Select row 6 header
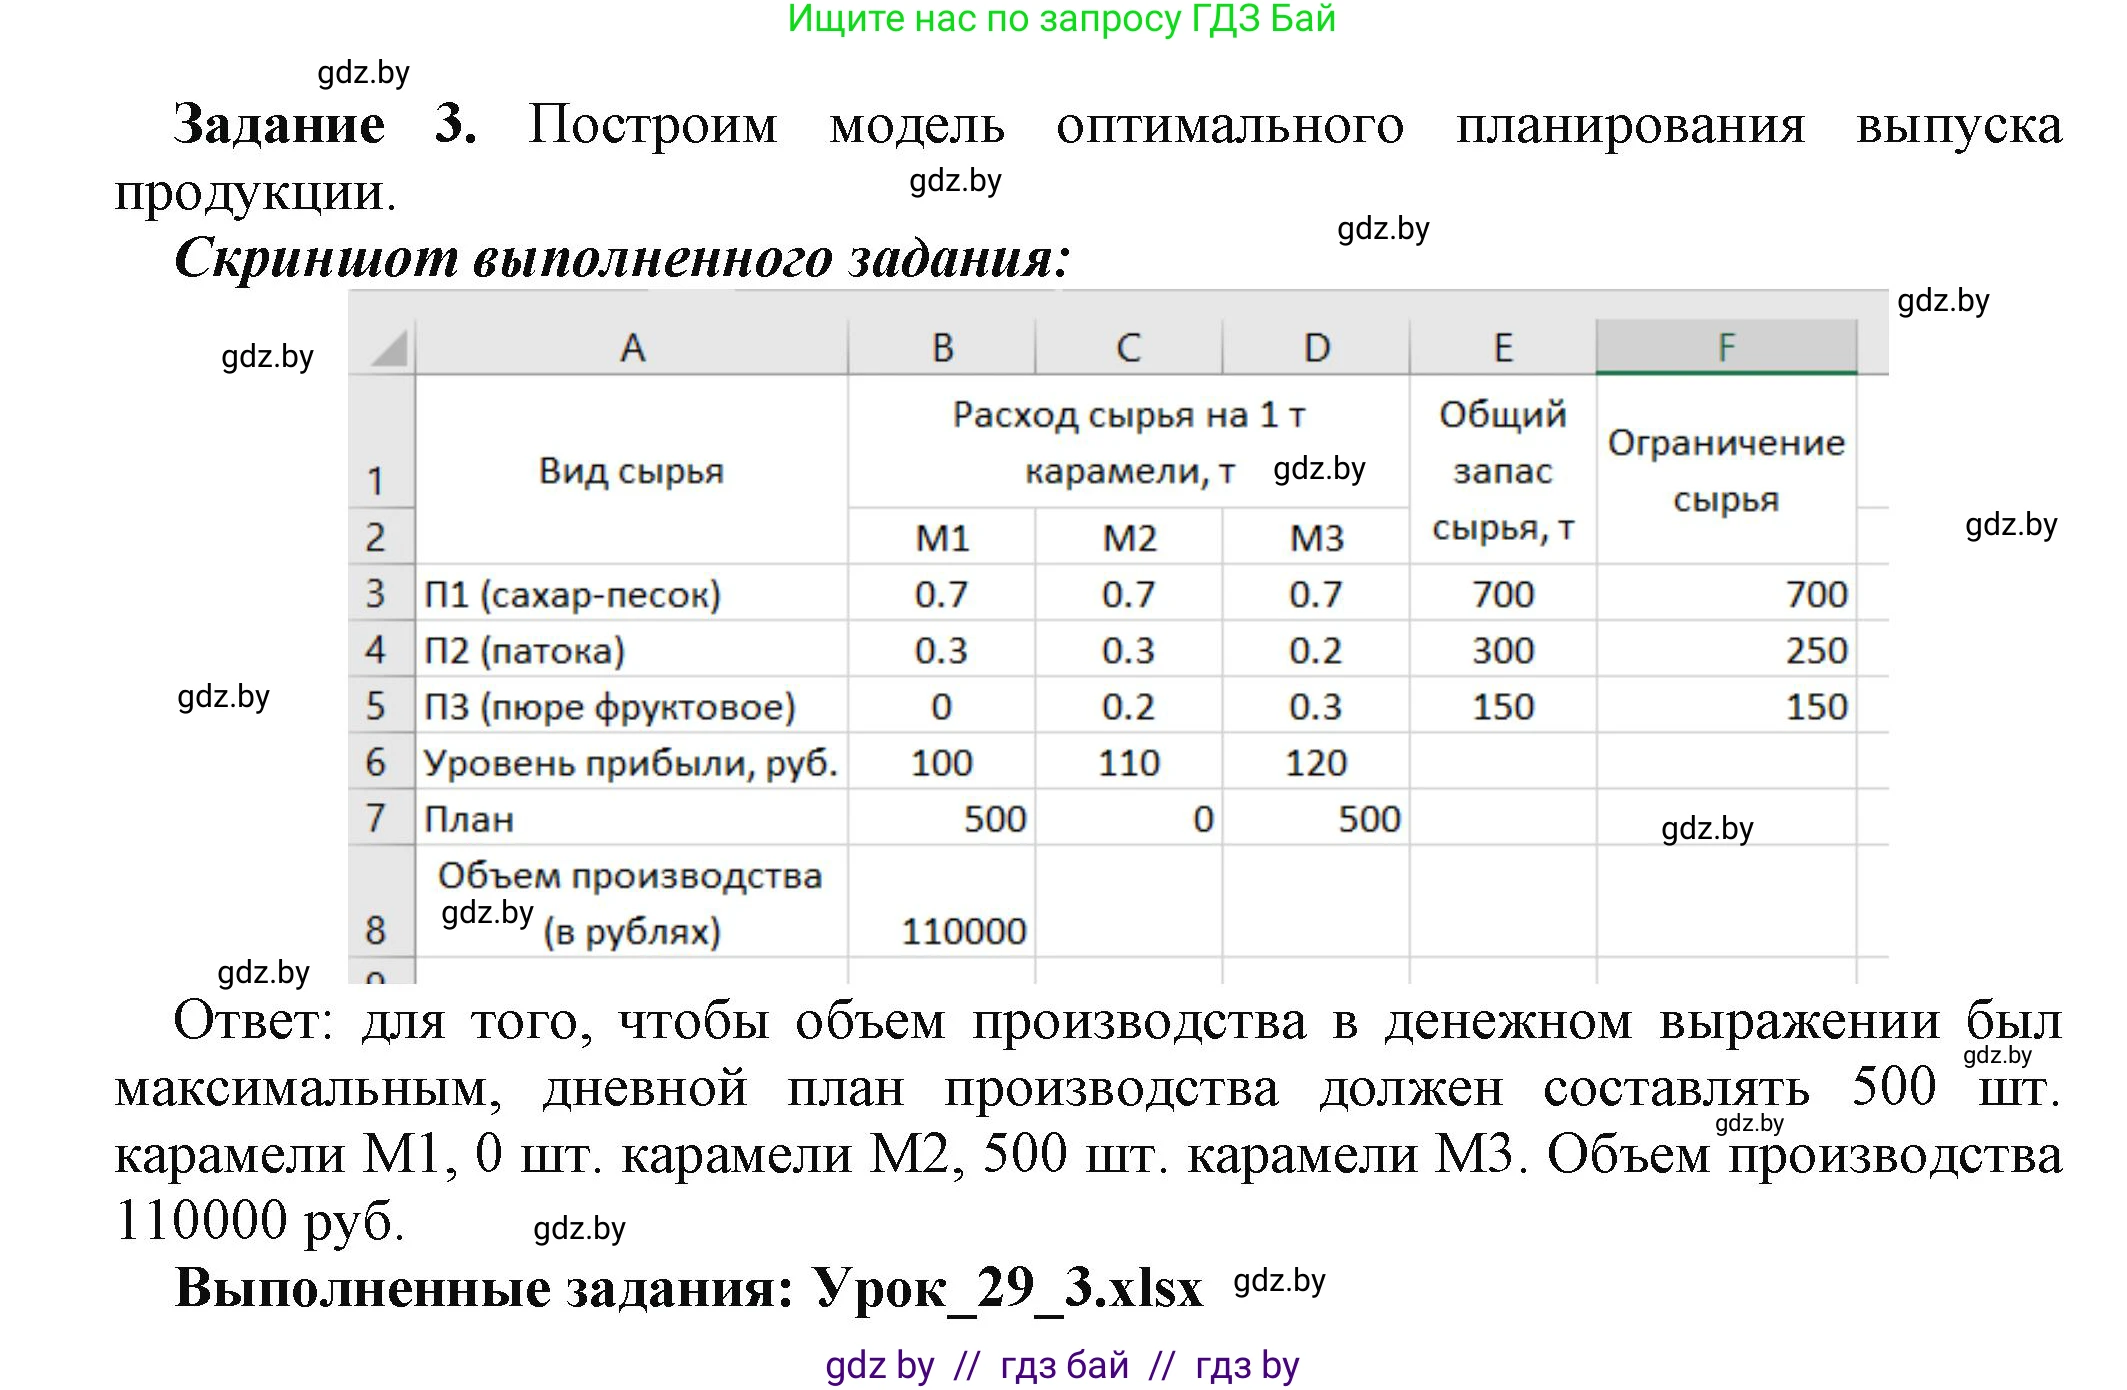2127x1390 pixels. [382, 761]
